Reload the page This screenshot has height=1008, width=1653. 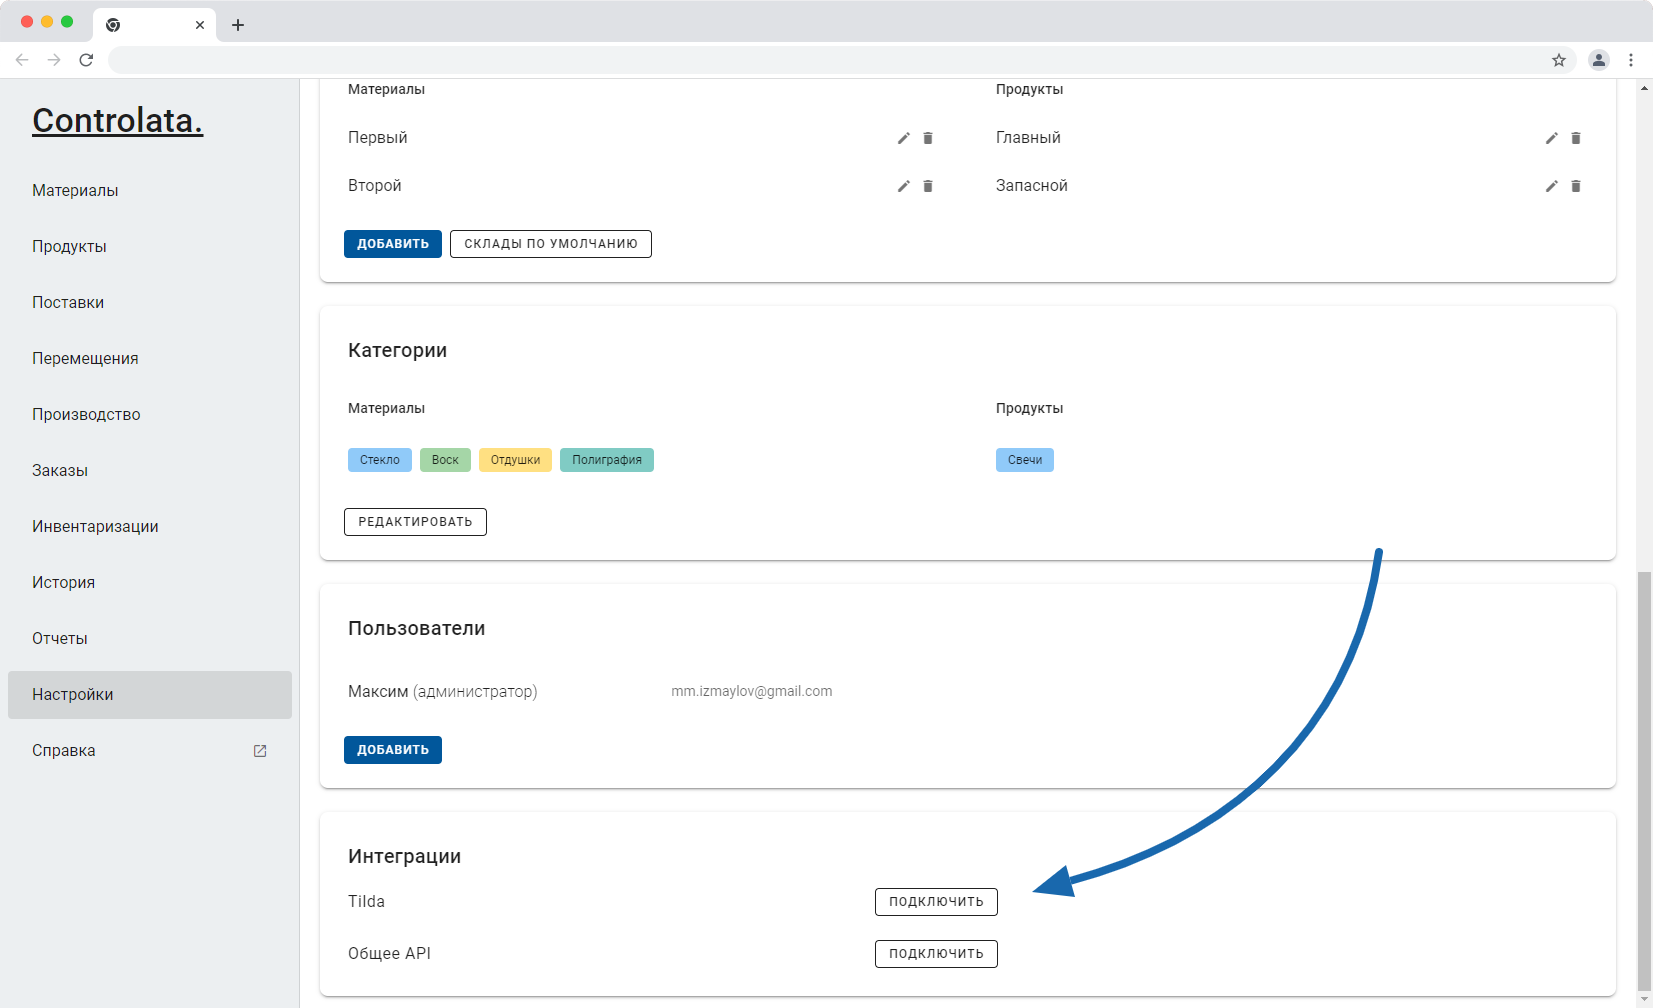pos(86,60)
